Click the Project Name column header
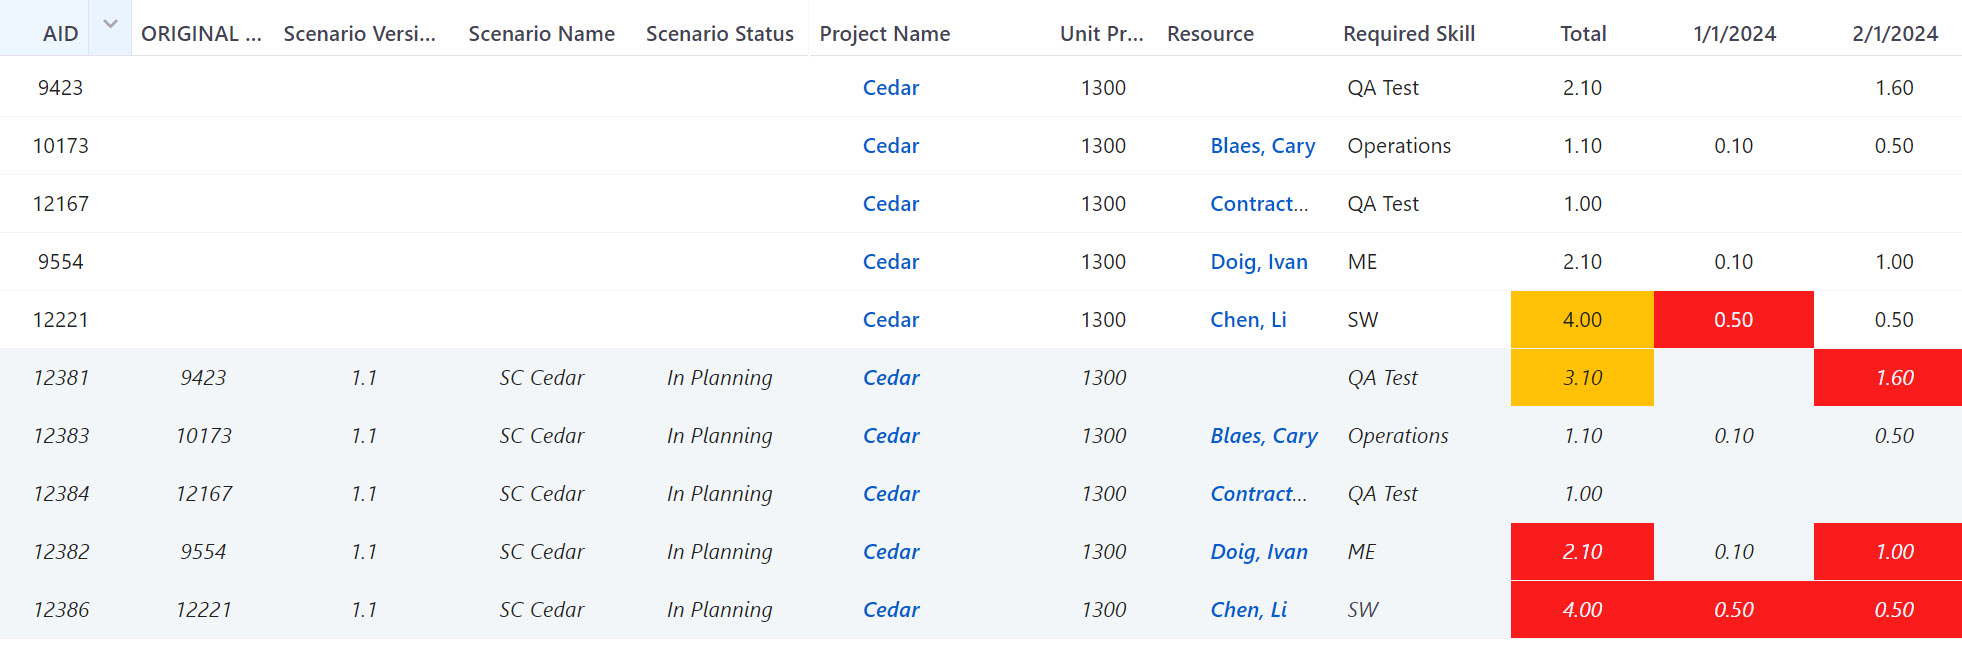Viewport: 1962px width, 671px height. [886, 33]
